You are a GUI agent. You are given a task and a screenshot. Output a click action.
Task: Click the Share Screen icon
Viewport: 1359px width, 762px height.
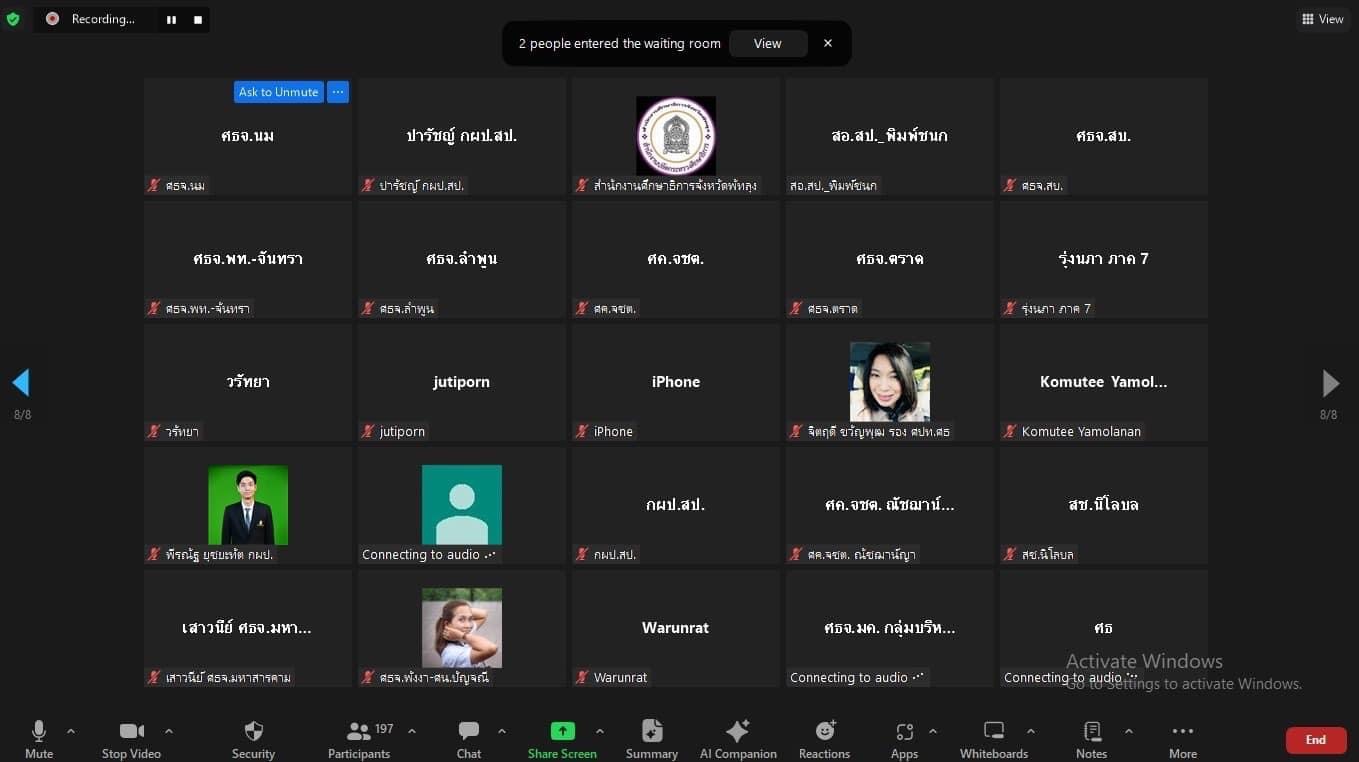pyautogui.click(x=563, y=731)
